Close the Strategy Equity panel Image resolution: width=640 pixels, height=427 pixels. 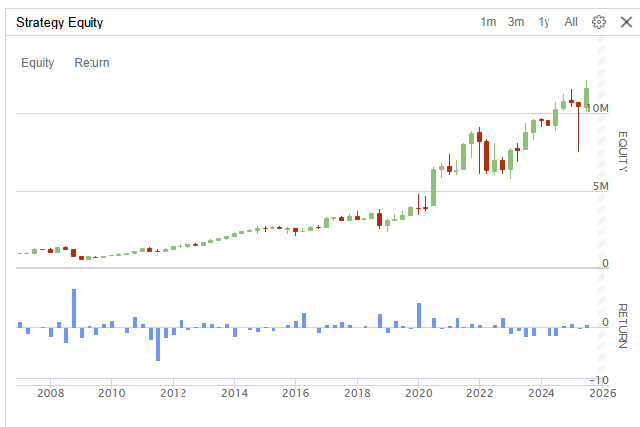625,22
